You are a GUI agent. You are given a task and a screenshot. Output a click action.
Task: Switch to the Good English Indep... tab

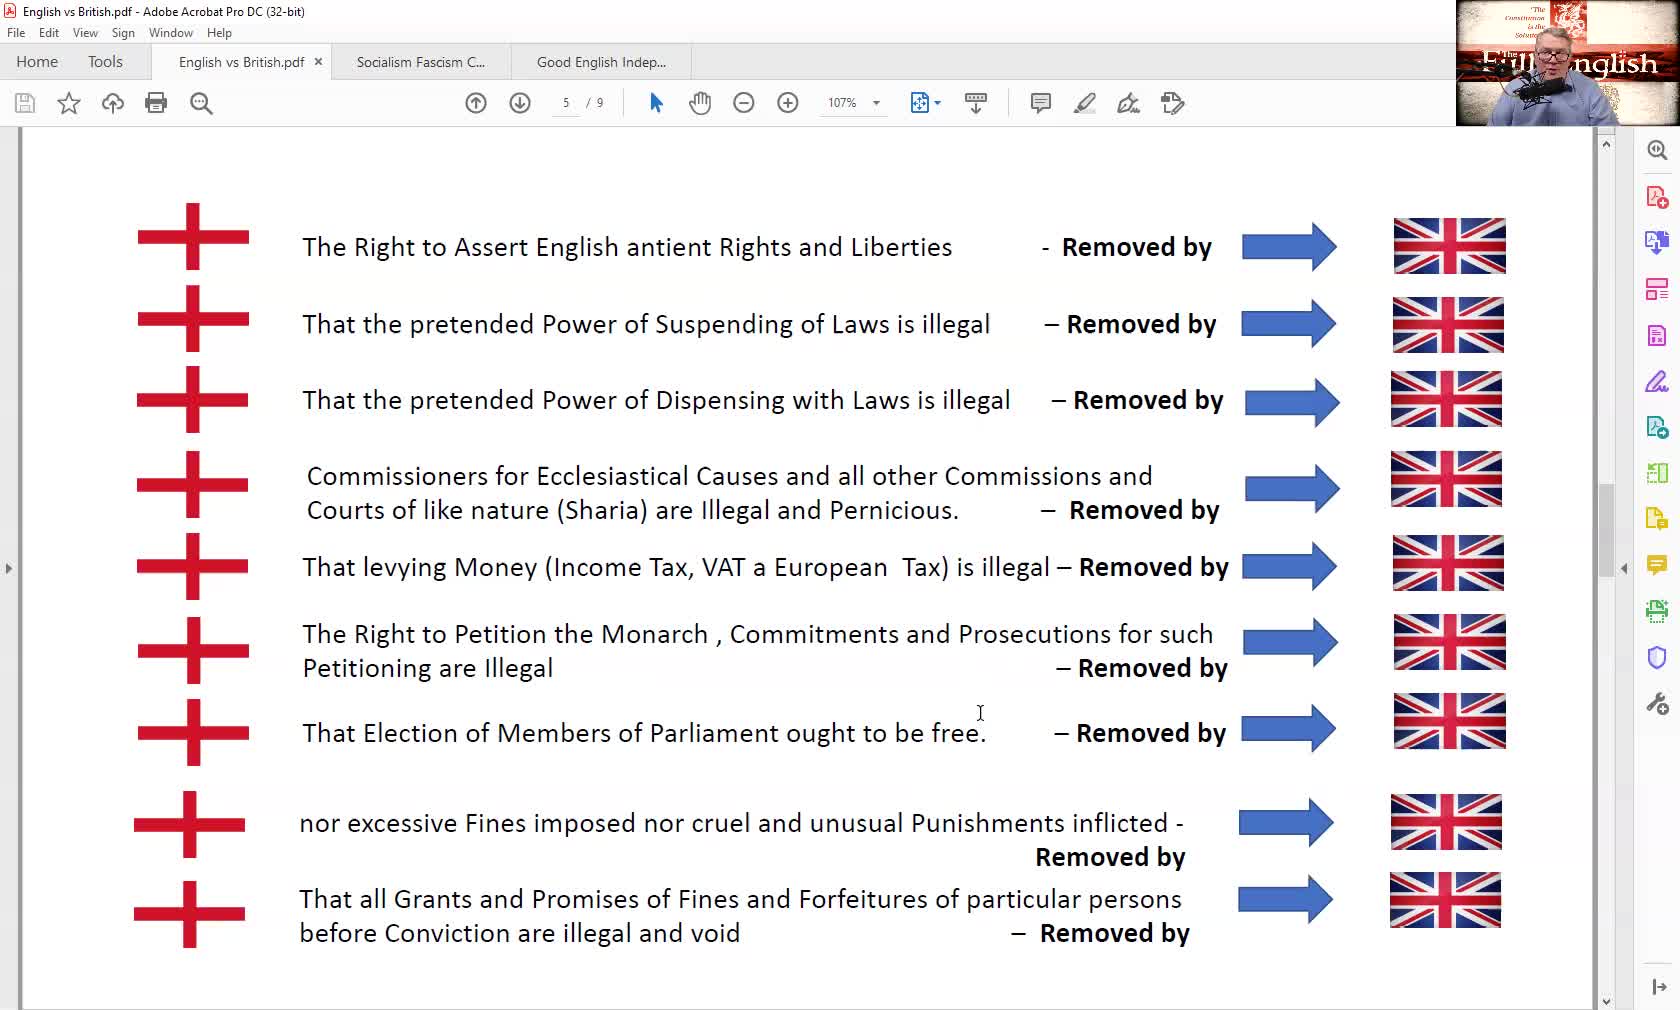point(601,62)
